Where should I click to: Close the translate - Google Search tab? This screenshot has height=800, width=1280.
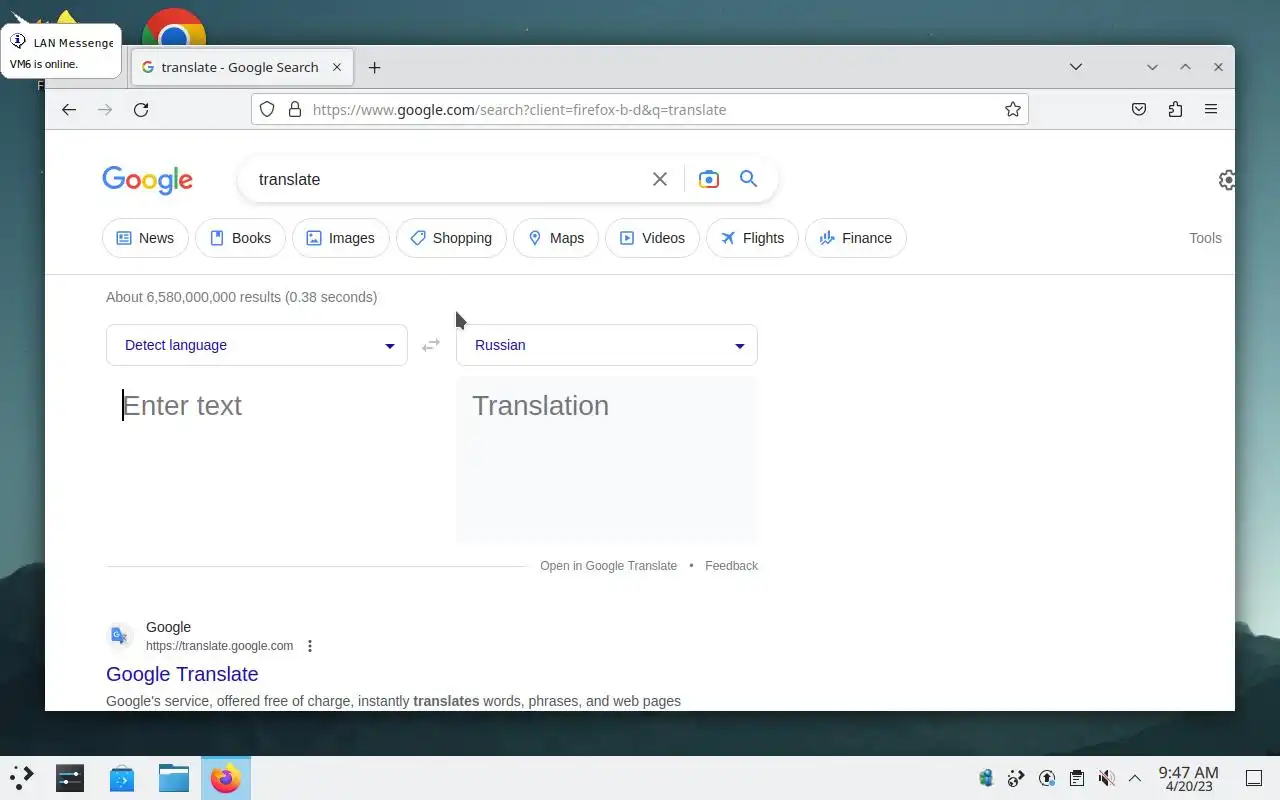click(337, 67)
